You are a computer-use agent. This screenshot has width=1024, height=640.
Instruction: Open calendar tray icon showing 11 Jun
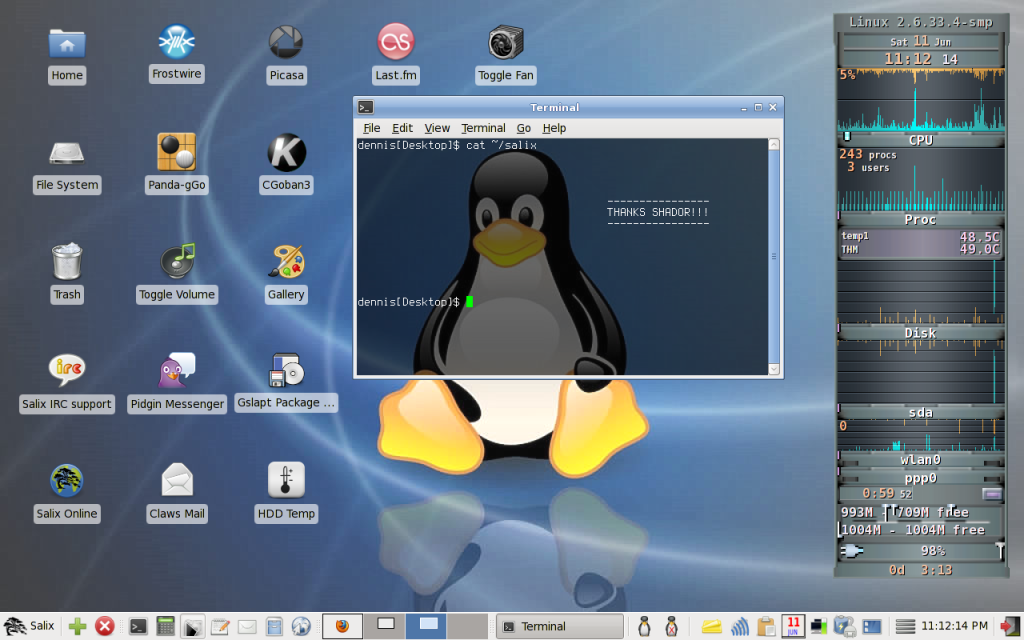[x=793, y=627]
